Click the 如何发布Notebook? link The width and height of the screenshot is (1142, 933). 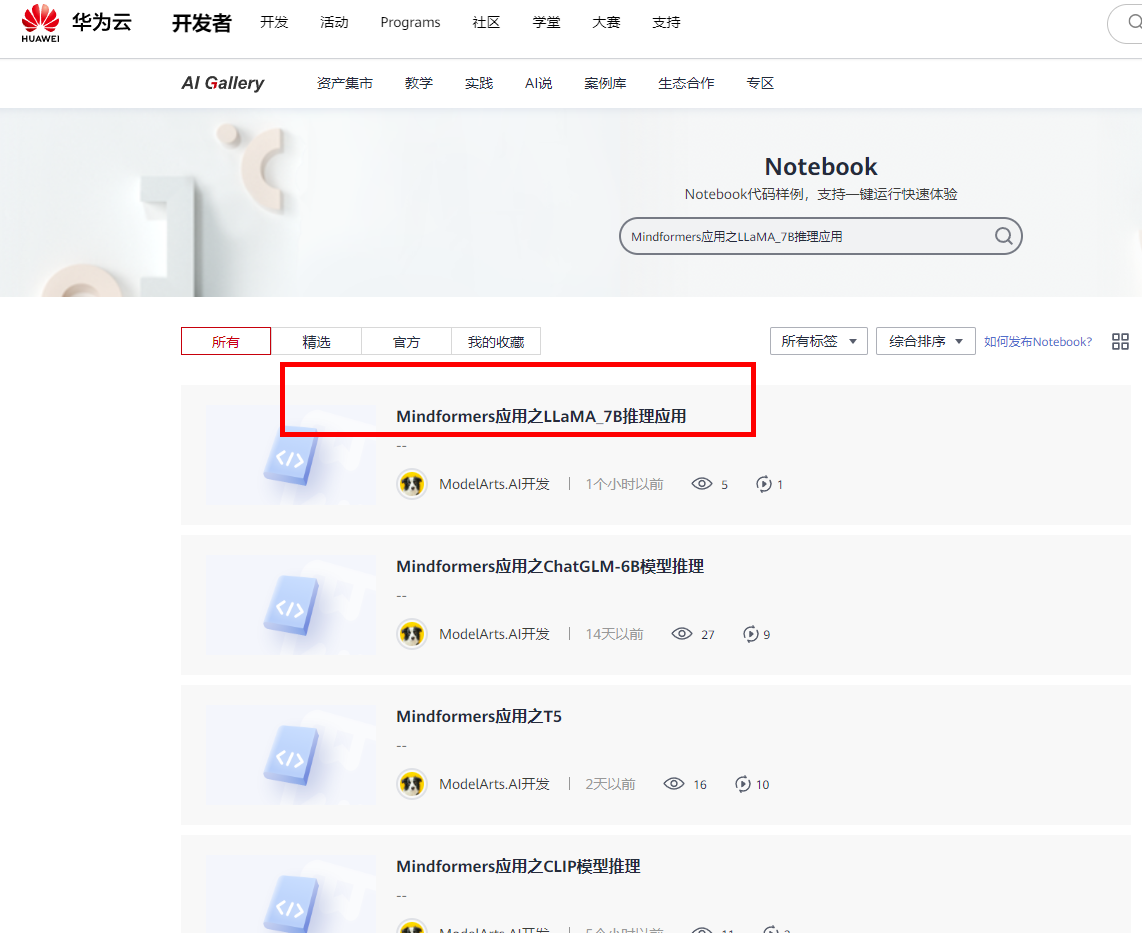[x=1038, y=342]
